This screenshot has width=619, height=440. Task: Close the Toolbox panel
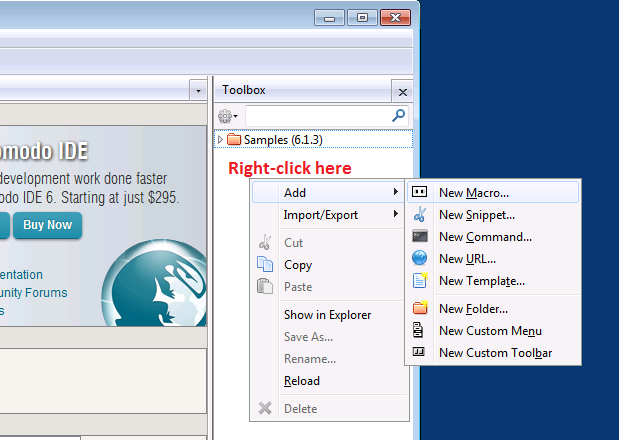point(402,92)
